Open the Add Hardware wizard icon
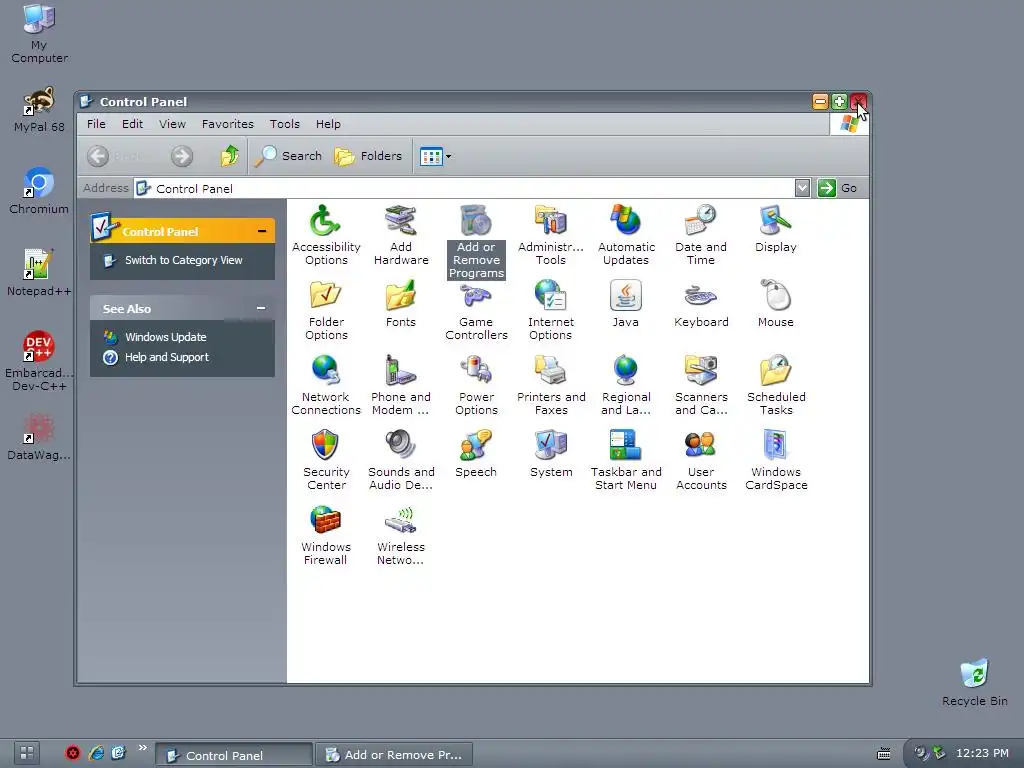1024x768 pixels. click(x=401, y=234)
